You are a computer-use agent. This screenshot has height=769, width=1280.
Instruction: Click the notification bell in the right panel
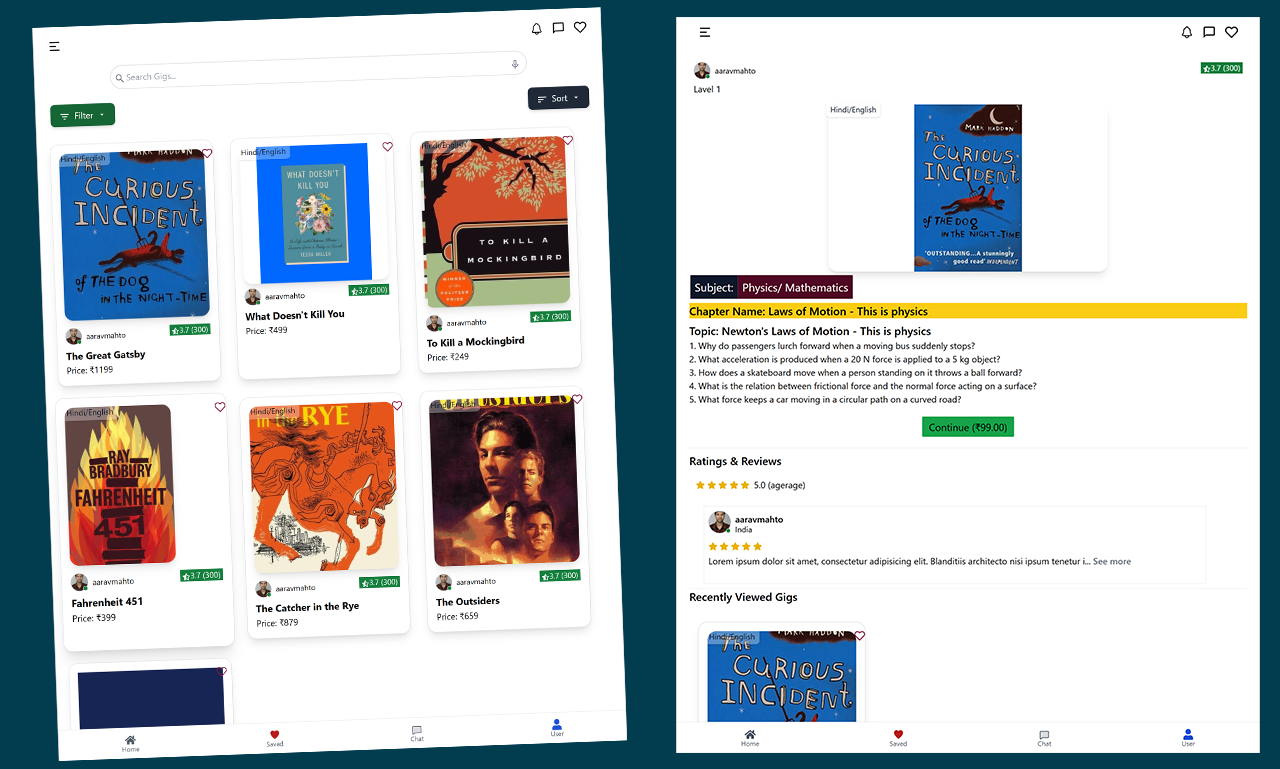pyautogui.click(x=1187, y=32)
